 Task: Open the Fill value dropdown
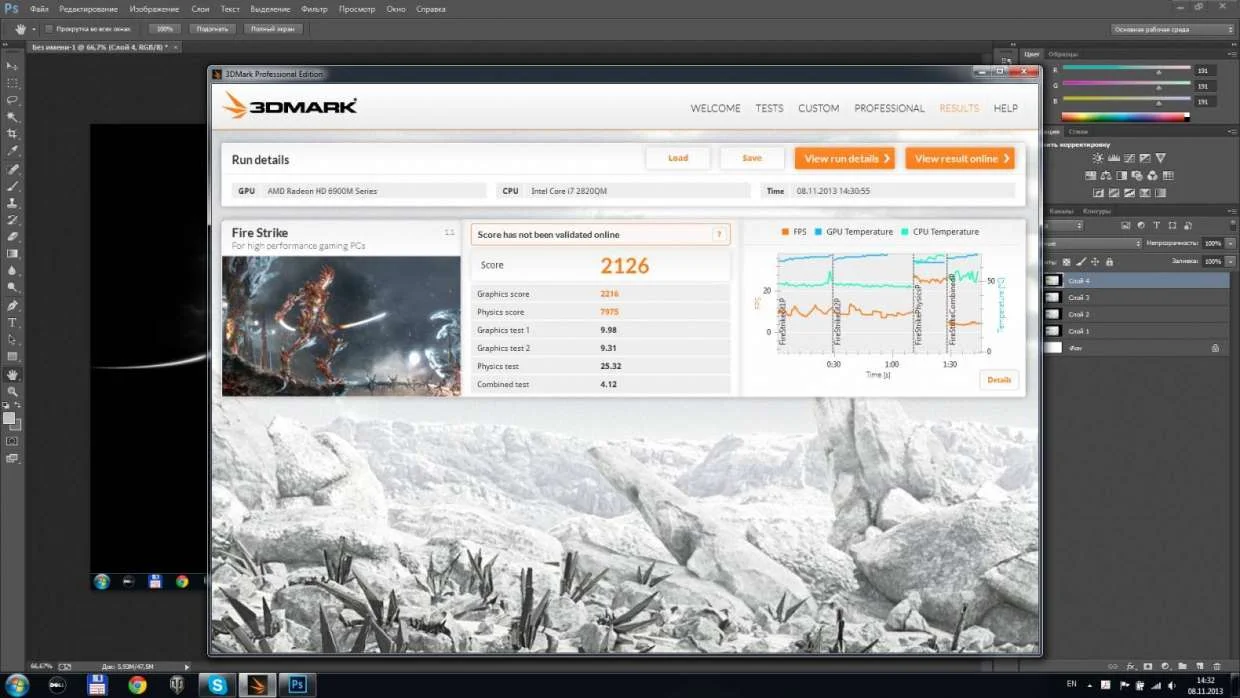1231,261
